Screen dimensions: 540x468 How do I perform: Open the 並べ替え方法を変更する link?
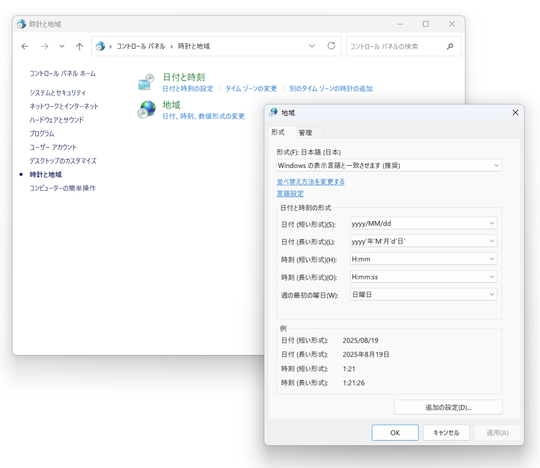coord(310,182)
